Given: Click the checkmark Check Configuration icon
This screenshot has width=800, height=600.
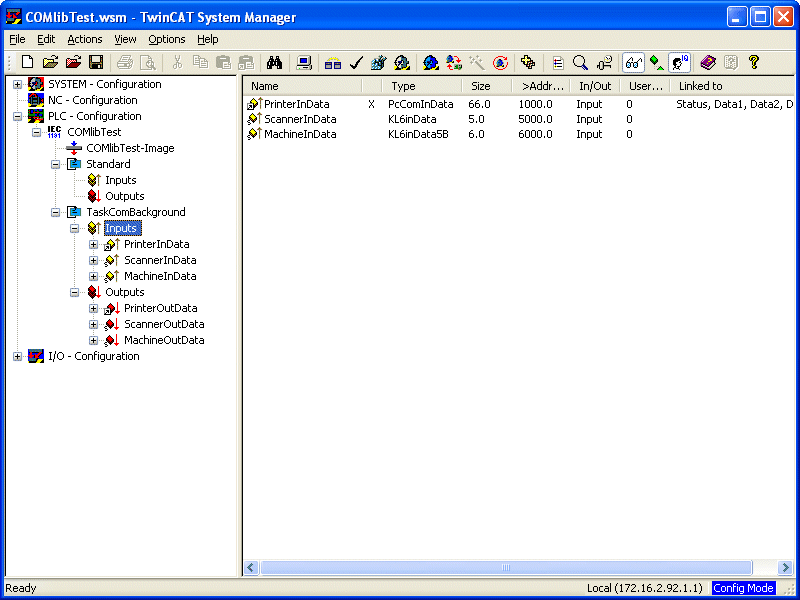Looking at the screenshot, I should click(356, 63).
